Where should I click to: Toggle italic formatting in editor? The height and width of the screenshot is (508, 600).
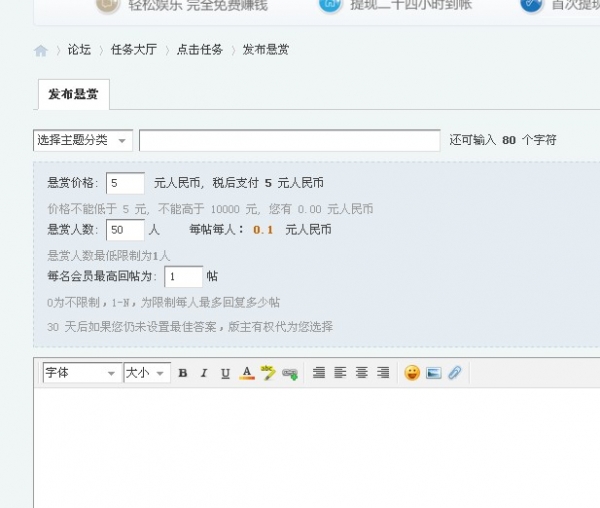(x=204, y=373)
